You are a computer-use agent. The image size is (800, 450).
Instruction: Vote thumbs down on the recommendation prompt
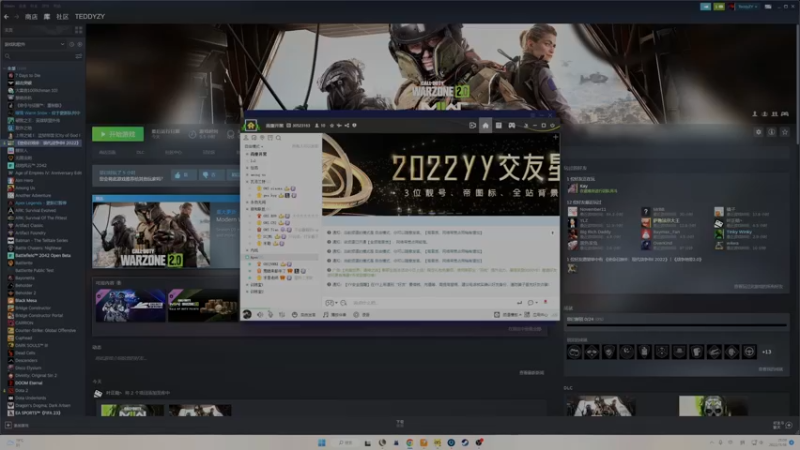(210, 175)
